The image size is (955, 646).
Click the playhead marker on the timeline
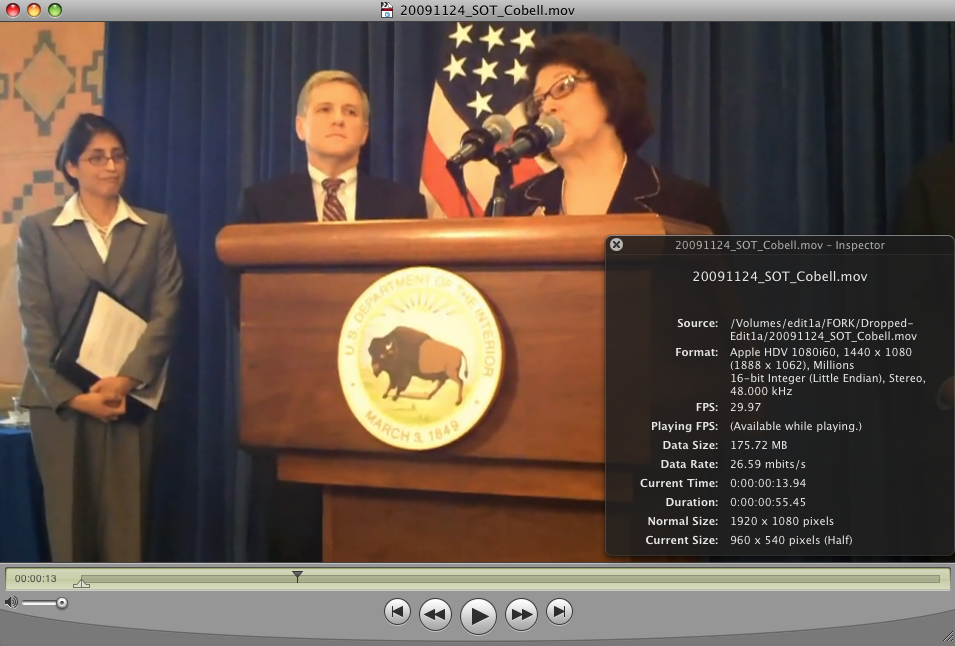point(297,576)
